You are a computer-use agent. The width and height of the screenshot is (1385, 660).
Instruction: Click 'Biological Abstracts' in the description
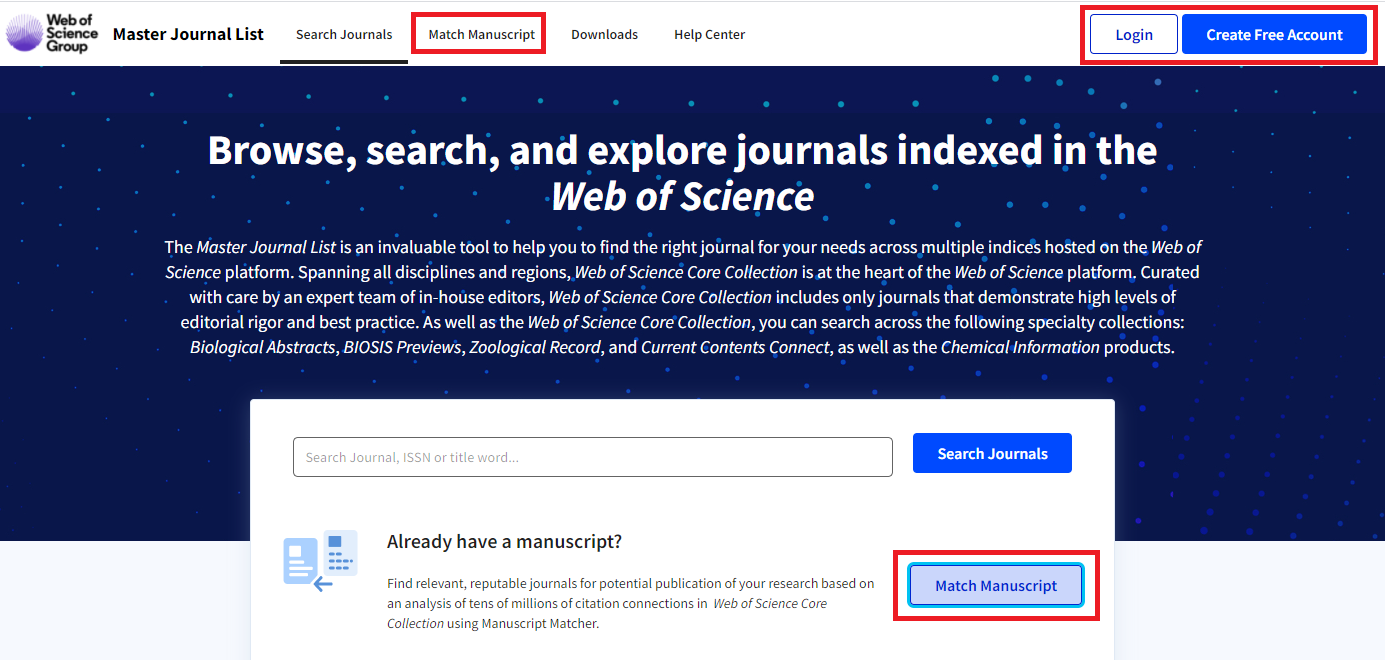point(263,348)
